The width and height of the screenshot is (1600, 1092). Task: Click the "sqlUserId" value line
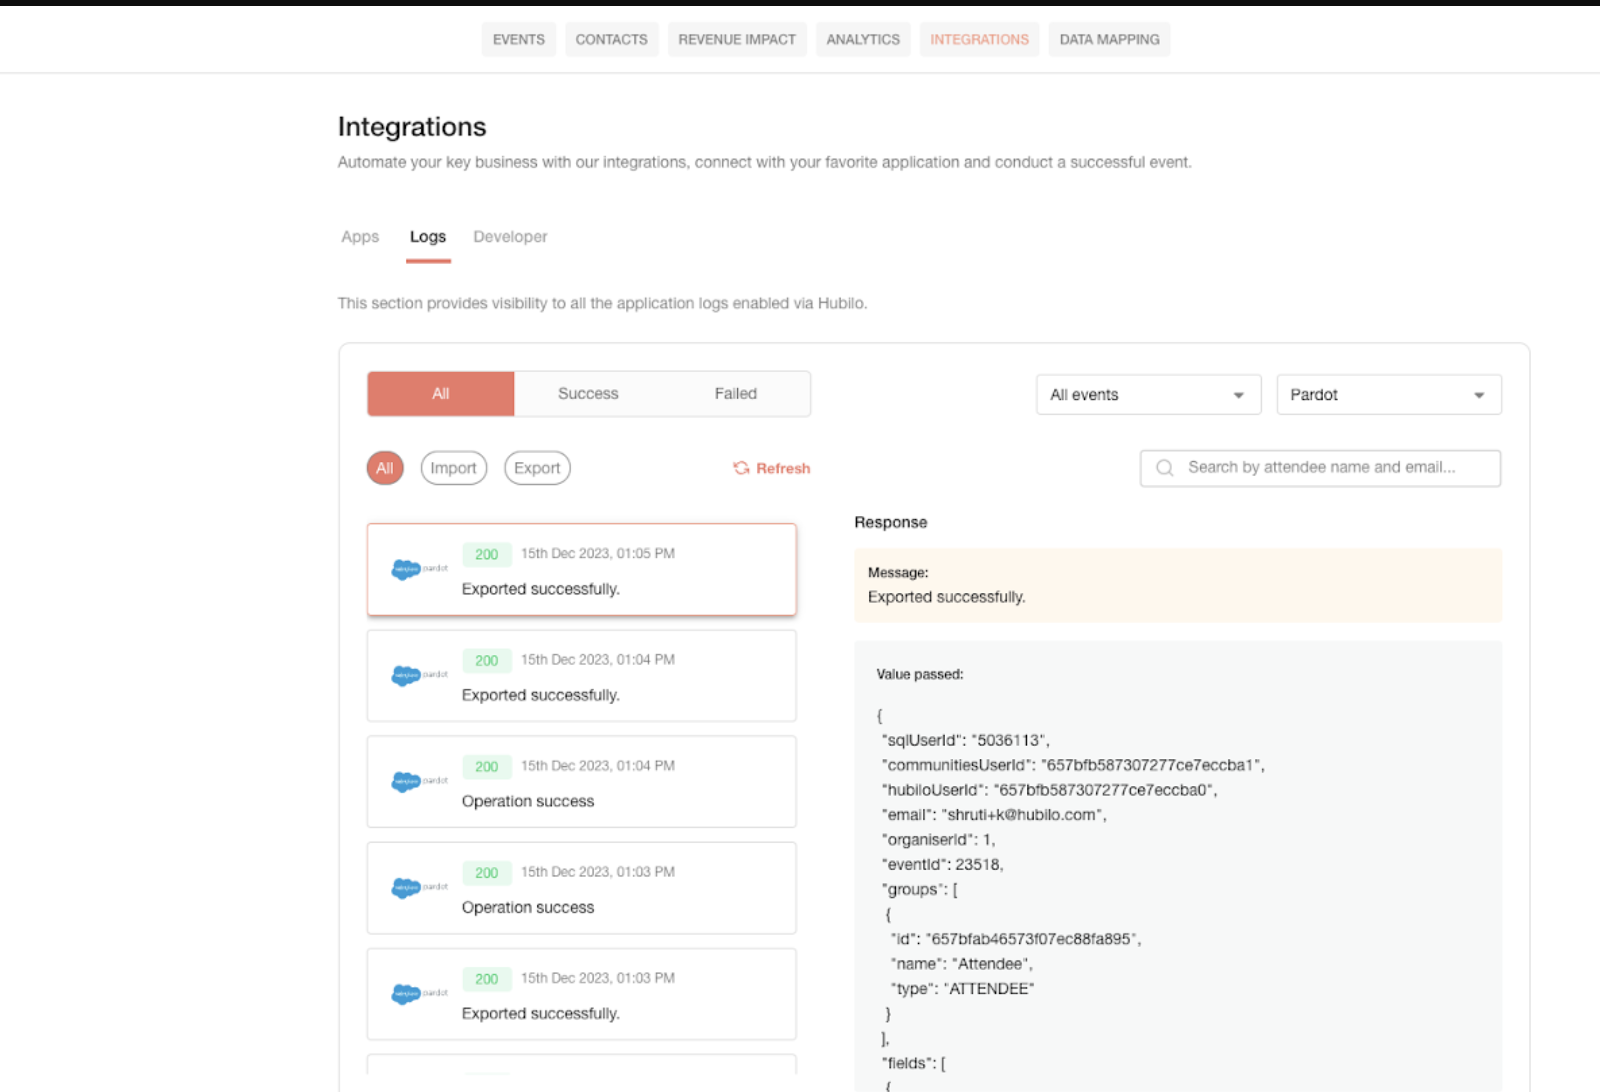(965, 740)
